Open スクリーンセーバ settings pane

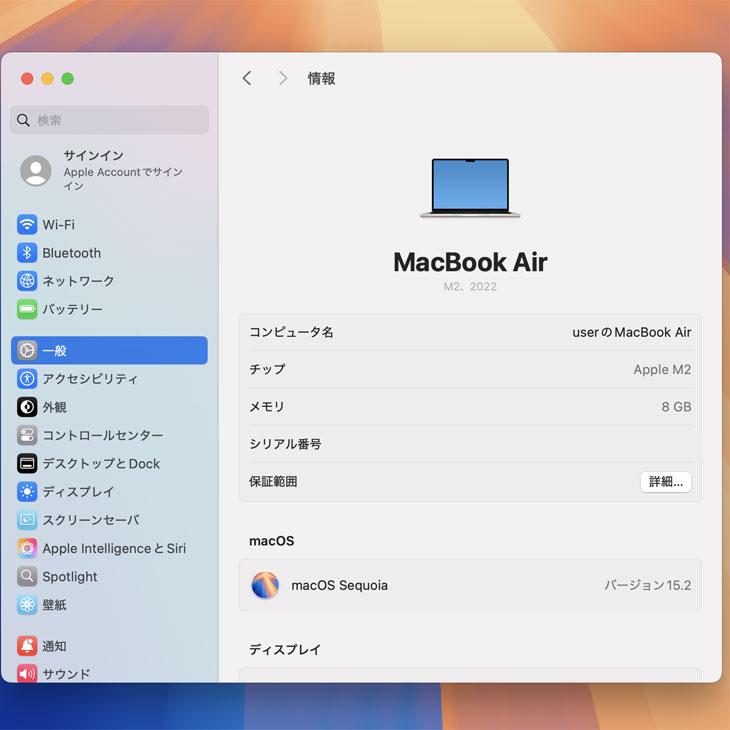pos(90,520)
